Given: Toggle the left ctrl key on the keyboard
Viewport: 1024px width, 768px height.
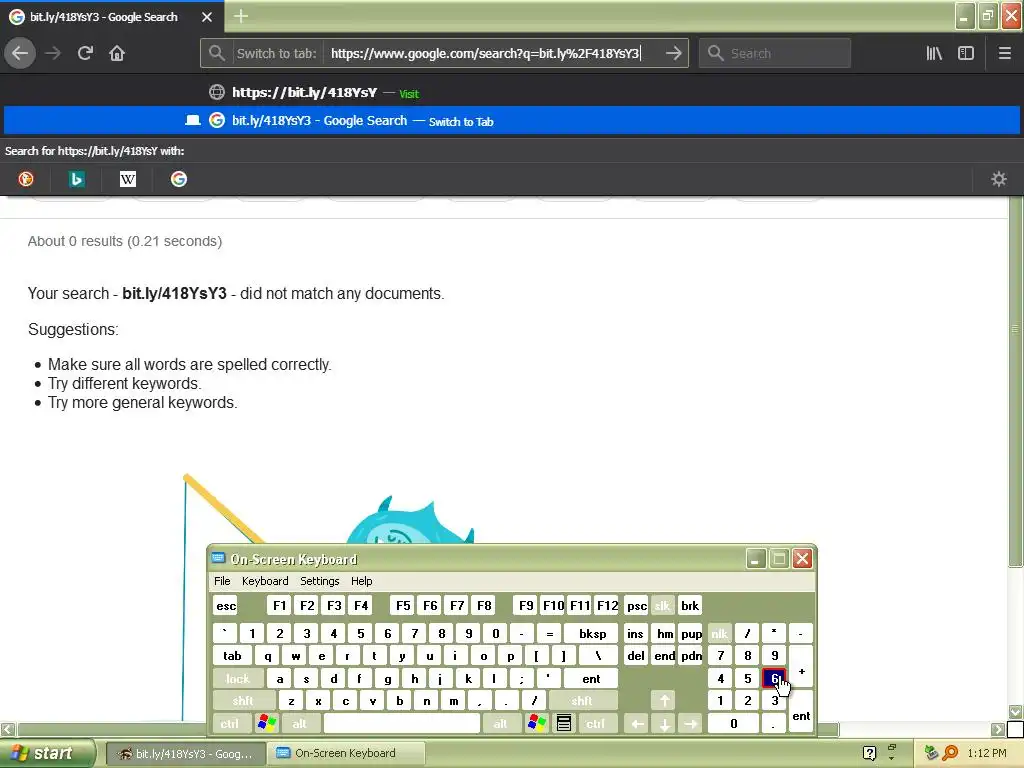Looking at the screenshot, I should pyautogui.click(x=229, y=724).
